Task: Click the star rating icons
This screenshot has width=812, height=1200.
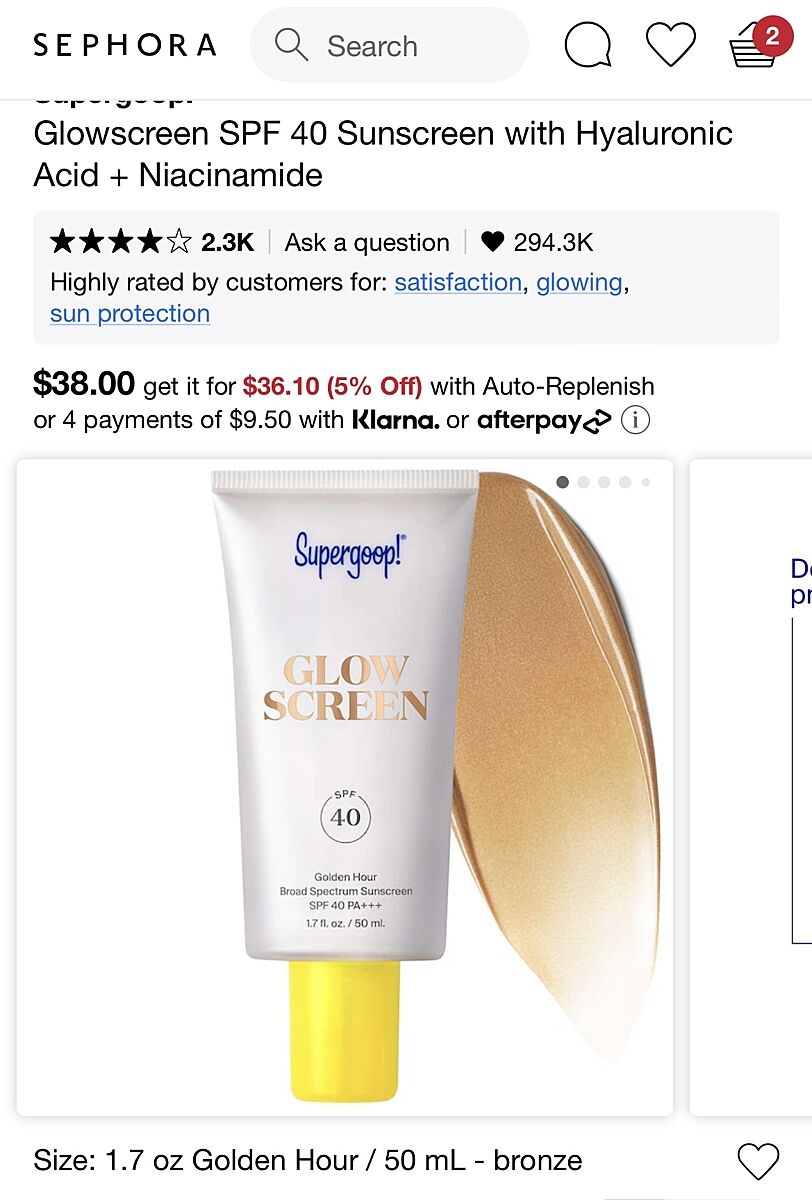Action: click(120, 242)
